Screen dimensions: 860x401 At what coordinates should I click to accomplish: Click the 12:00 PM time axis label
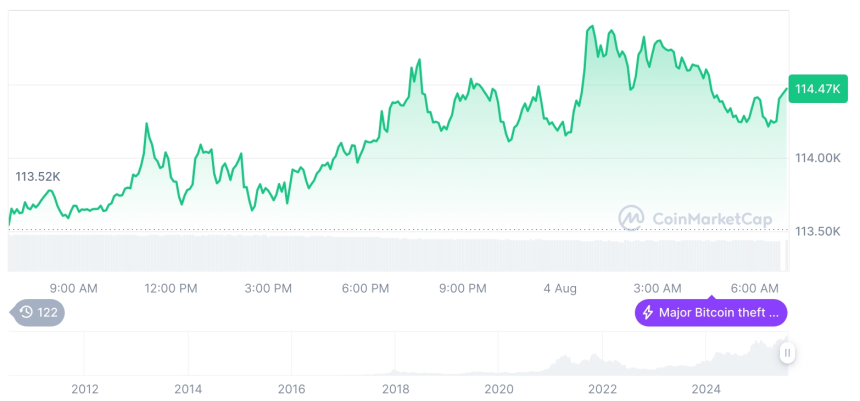tap(171, 288)
